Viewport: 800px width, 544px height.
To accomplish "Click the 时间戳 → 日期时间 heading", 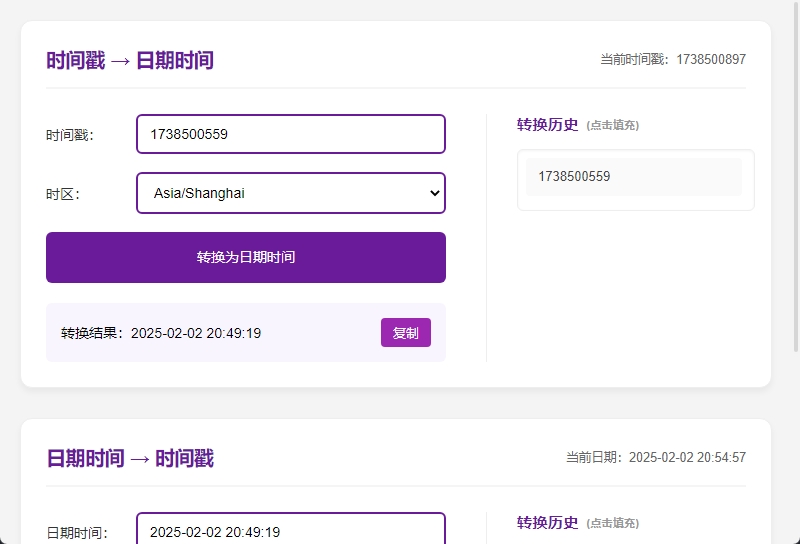I will [130, 60].
